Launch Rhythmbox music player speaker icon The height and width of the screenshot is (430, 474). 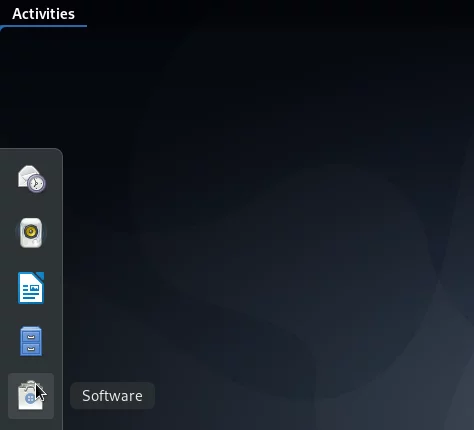[31, 233]
